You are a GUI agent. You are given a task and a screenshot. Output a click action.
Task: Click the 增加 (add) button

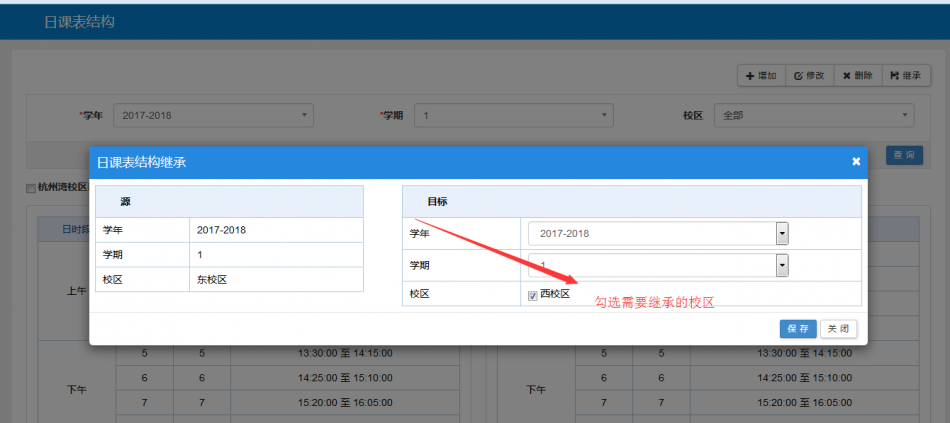[x=761, y=75]
